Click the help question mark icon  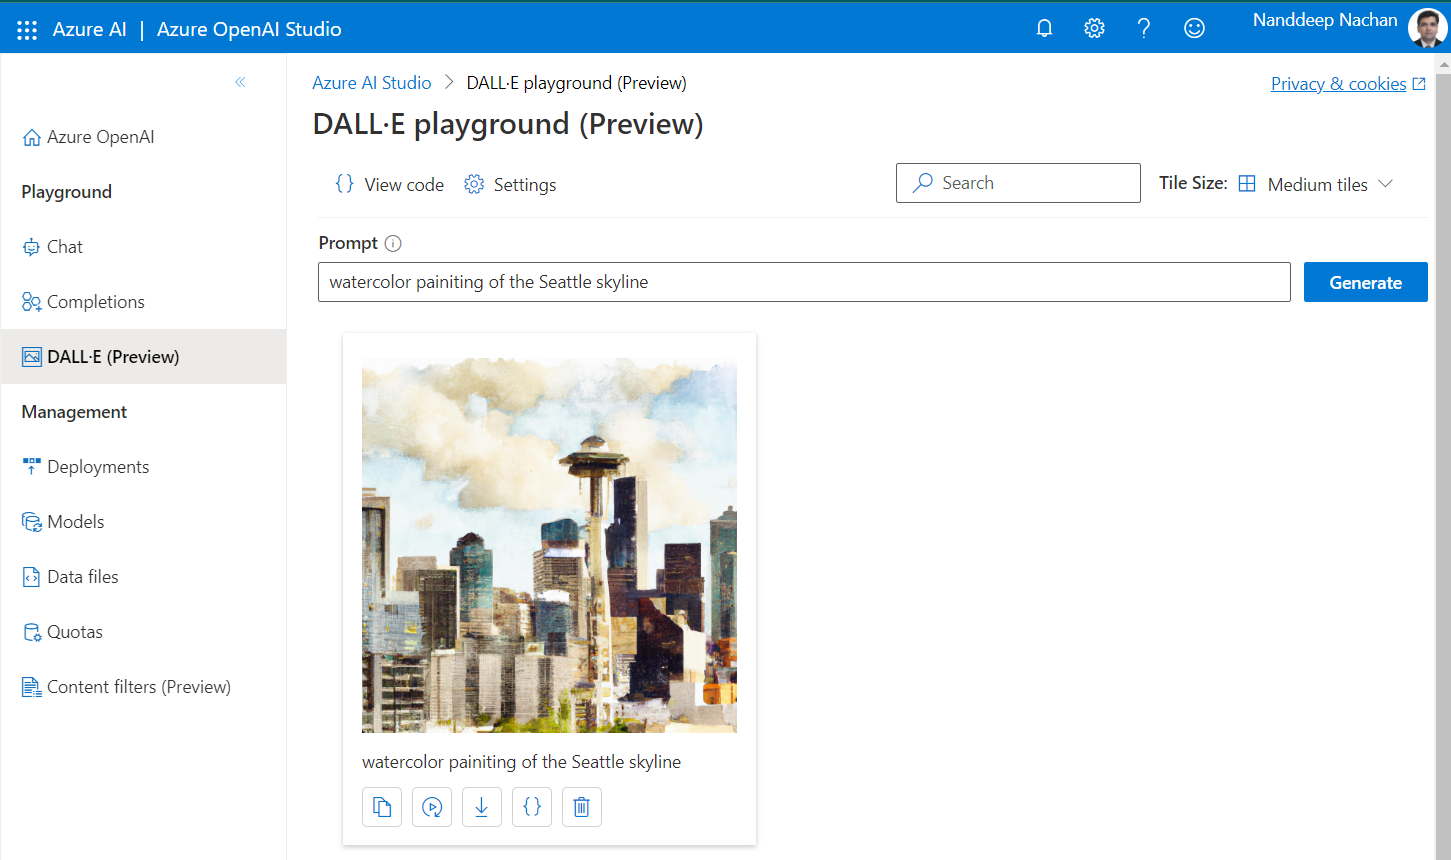(x=1144, y=28)
